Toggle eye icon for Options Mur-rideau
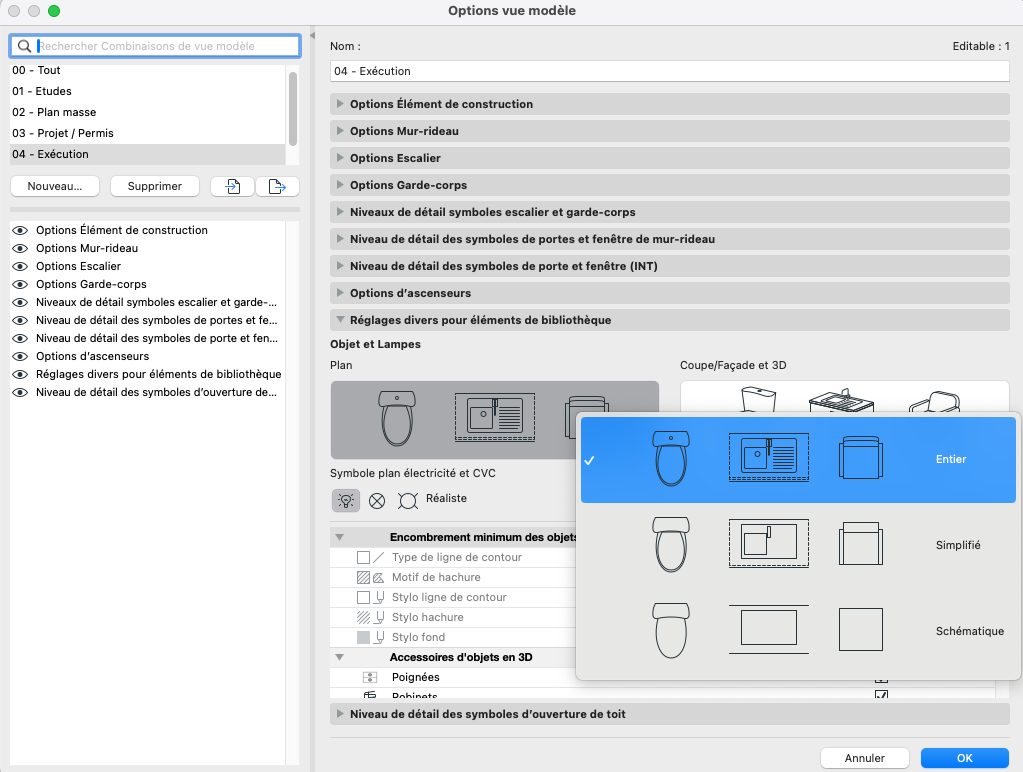1023x772 pixels. point(20,249)
